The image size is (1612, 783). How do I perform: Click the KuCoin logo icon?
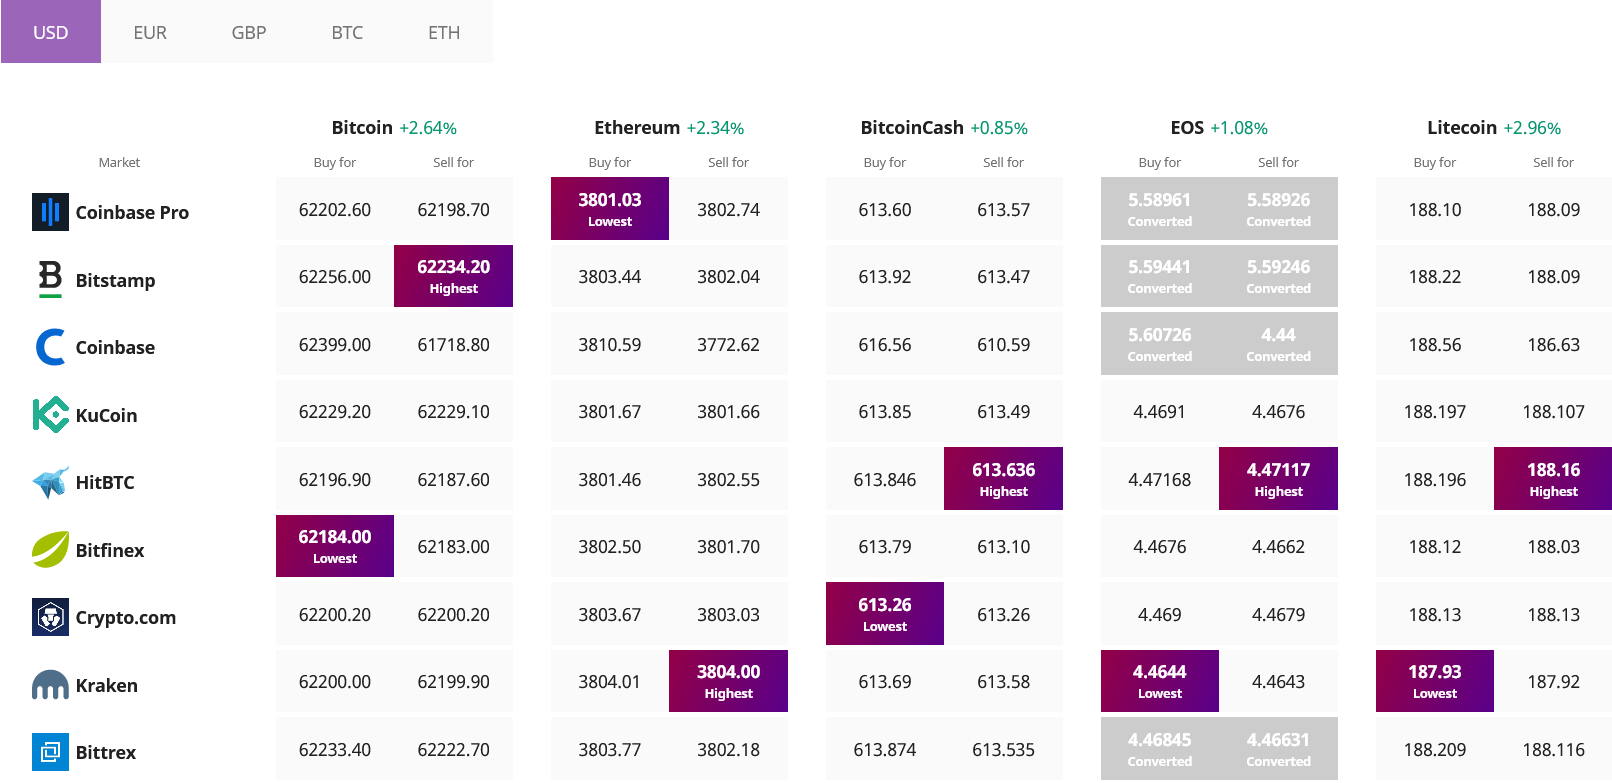[50, 415]
